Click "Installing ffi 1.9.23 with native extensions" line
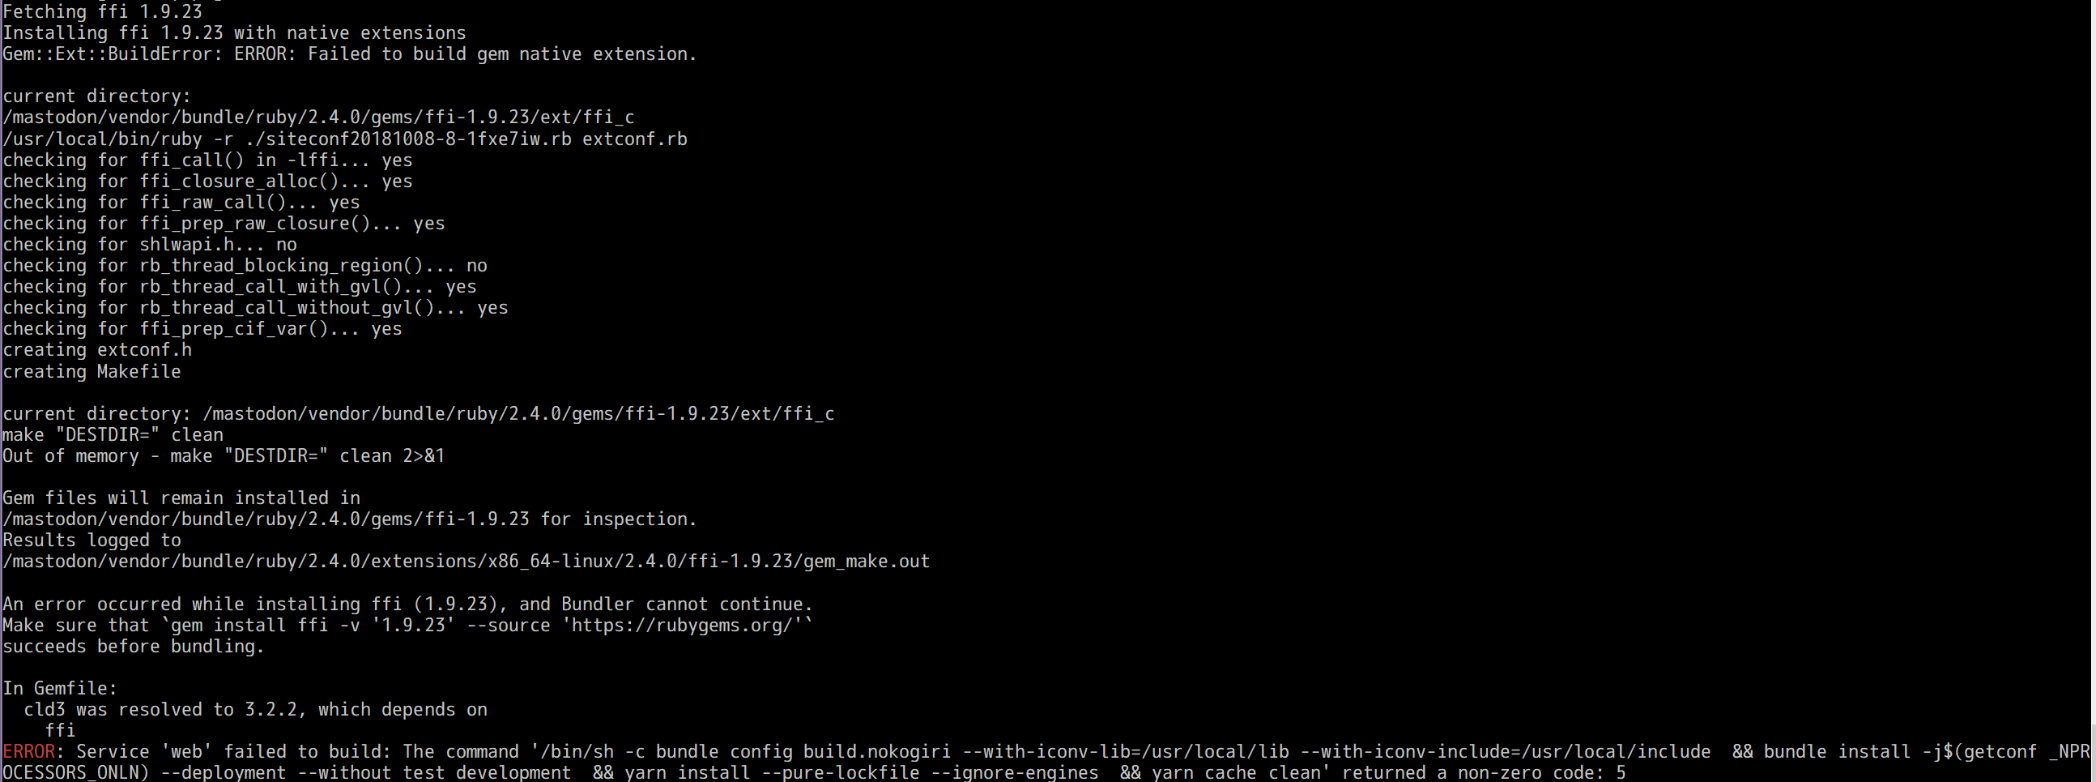The image size is (2096, 782). [x=234, y=33]
